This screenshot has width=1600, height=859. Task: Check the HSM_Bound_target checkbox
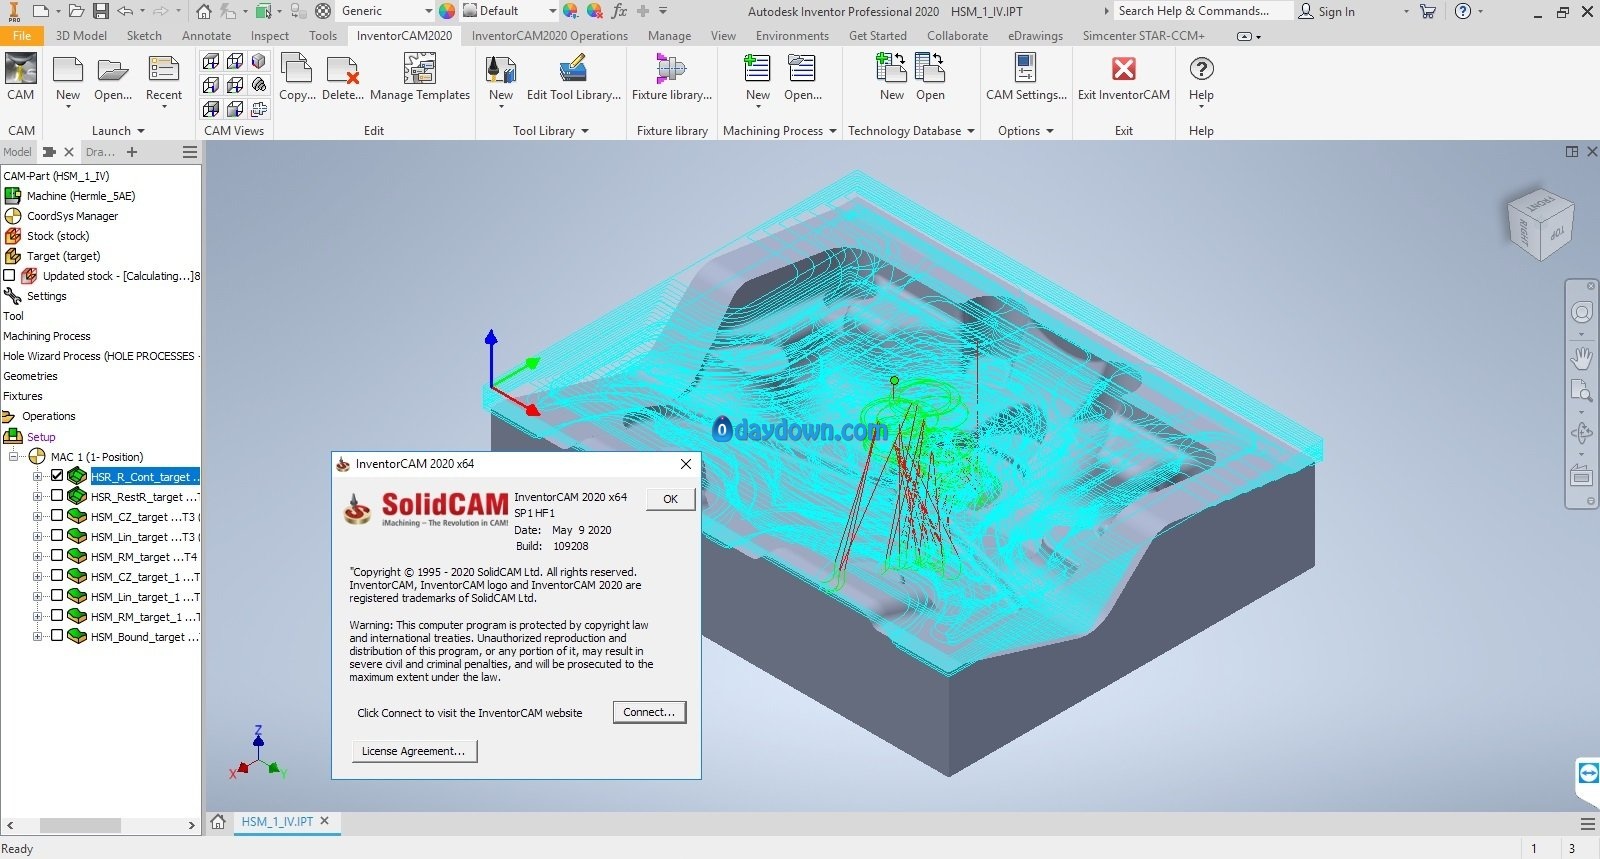tap(57, 636)
